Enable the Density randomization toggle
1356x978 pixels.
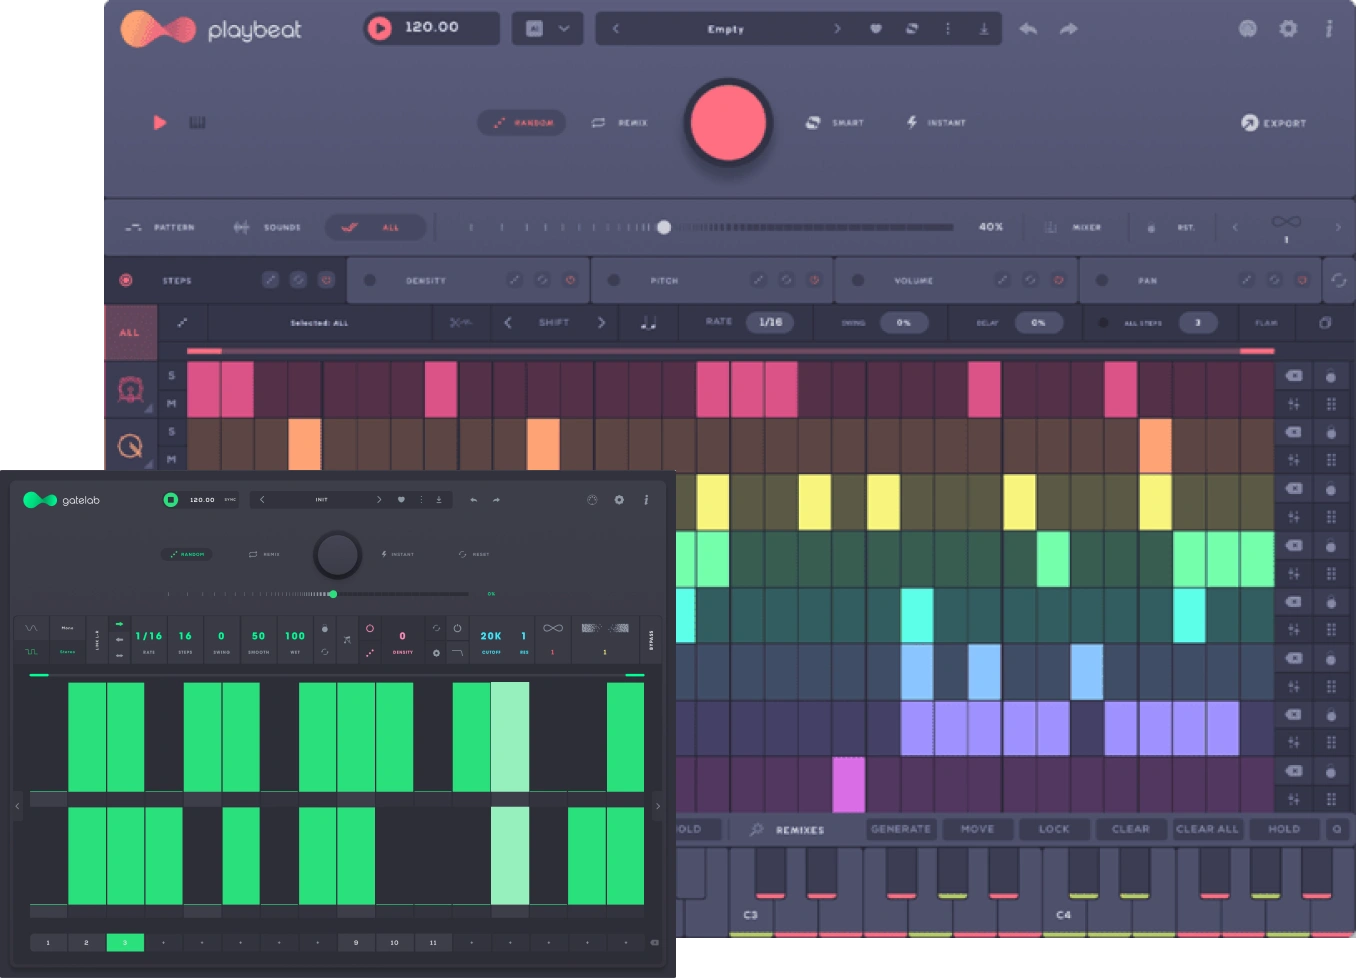370,280
